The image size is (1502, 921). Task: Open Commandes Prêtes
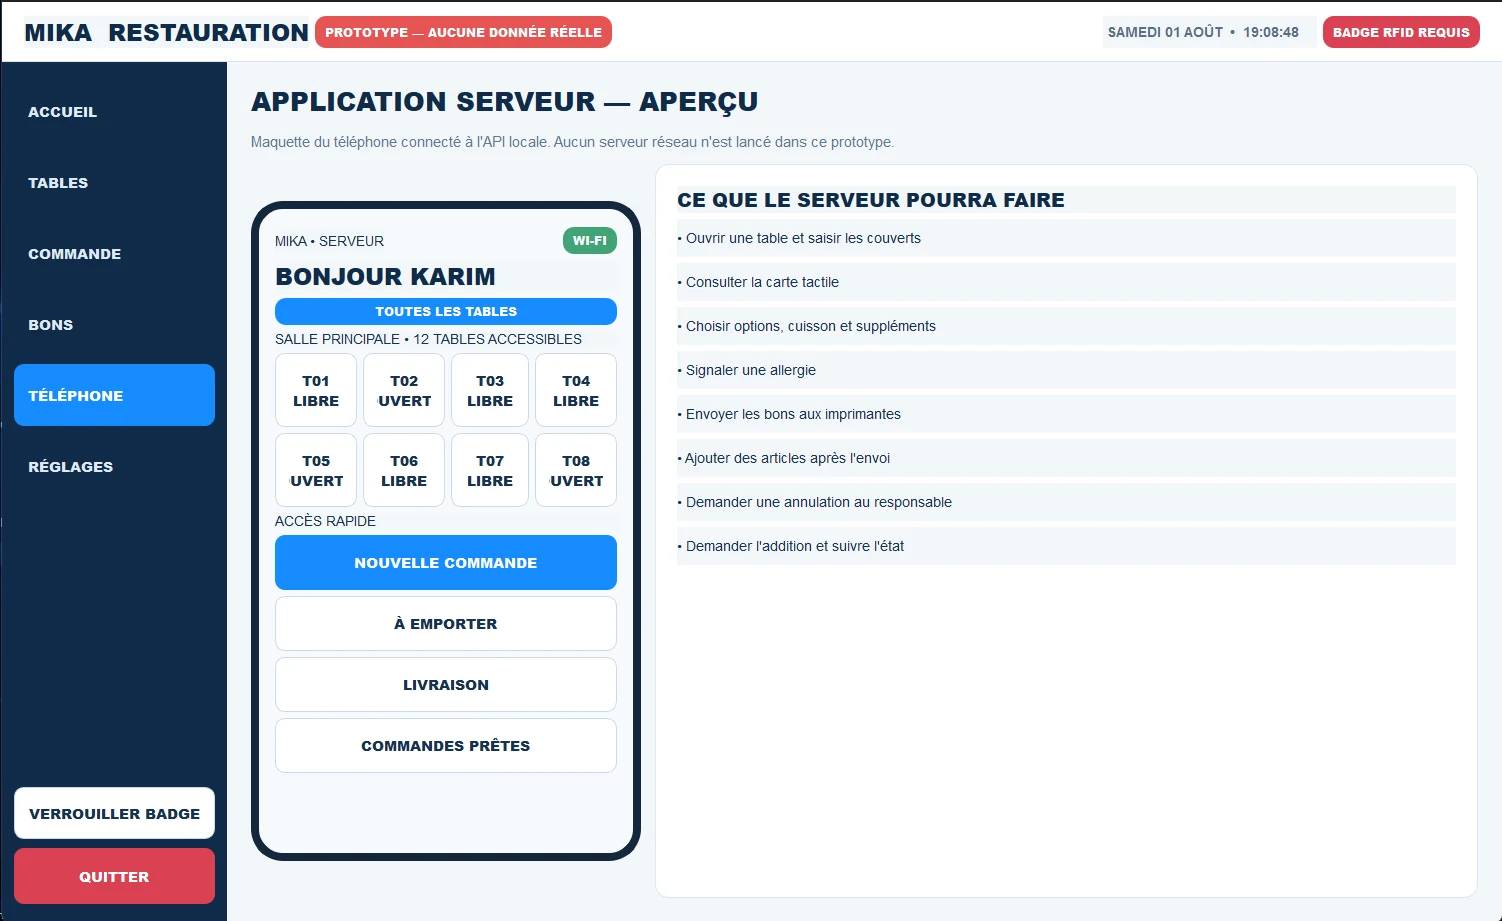point(446,745)
